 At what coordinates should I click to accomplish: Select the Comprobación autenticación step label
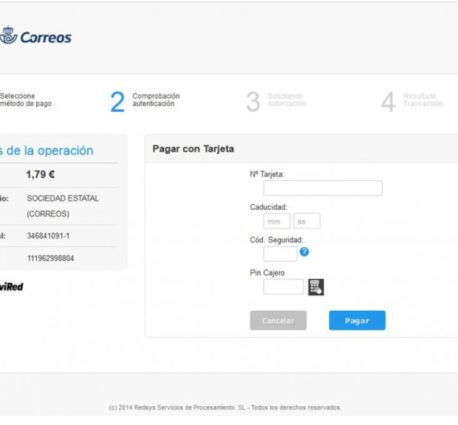pos(156,100)
